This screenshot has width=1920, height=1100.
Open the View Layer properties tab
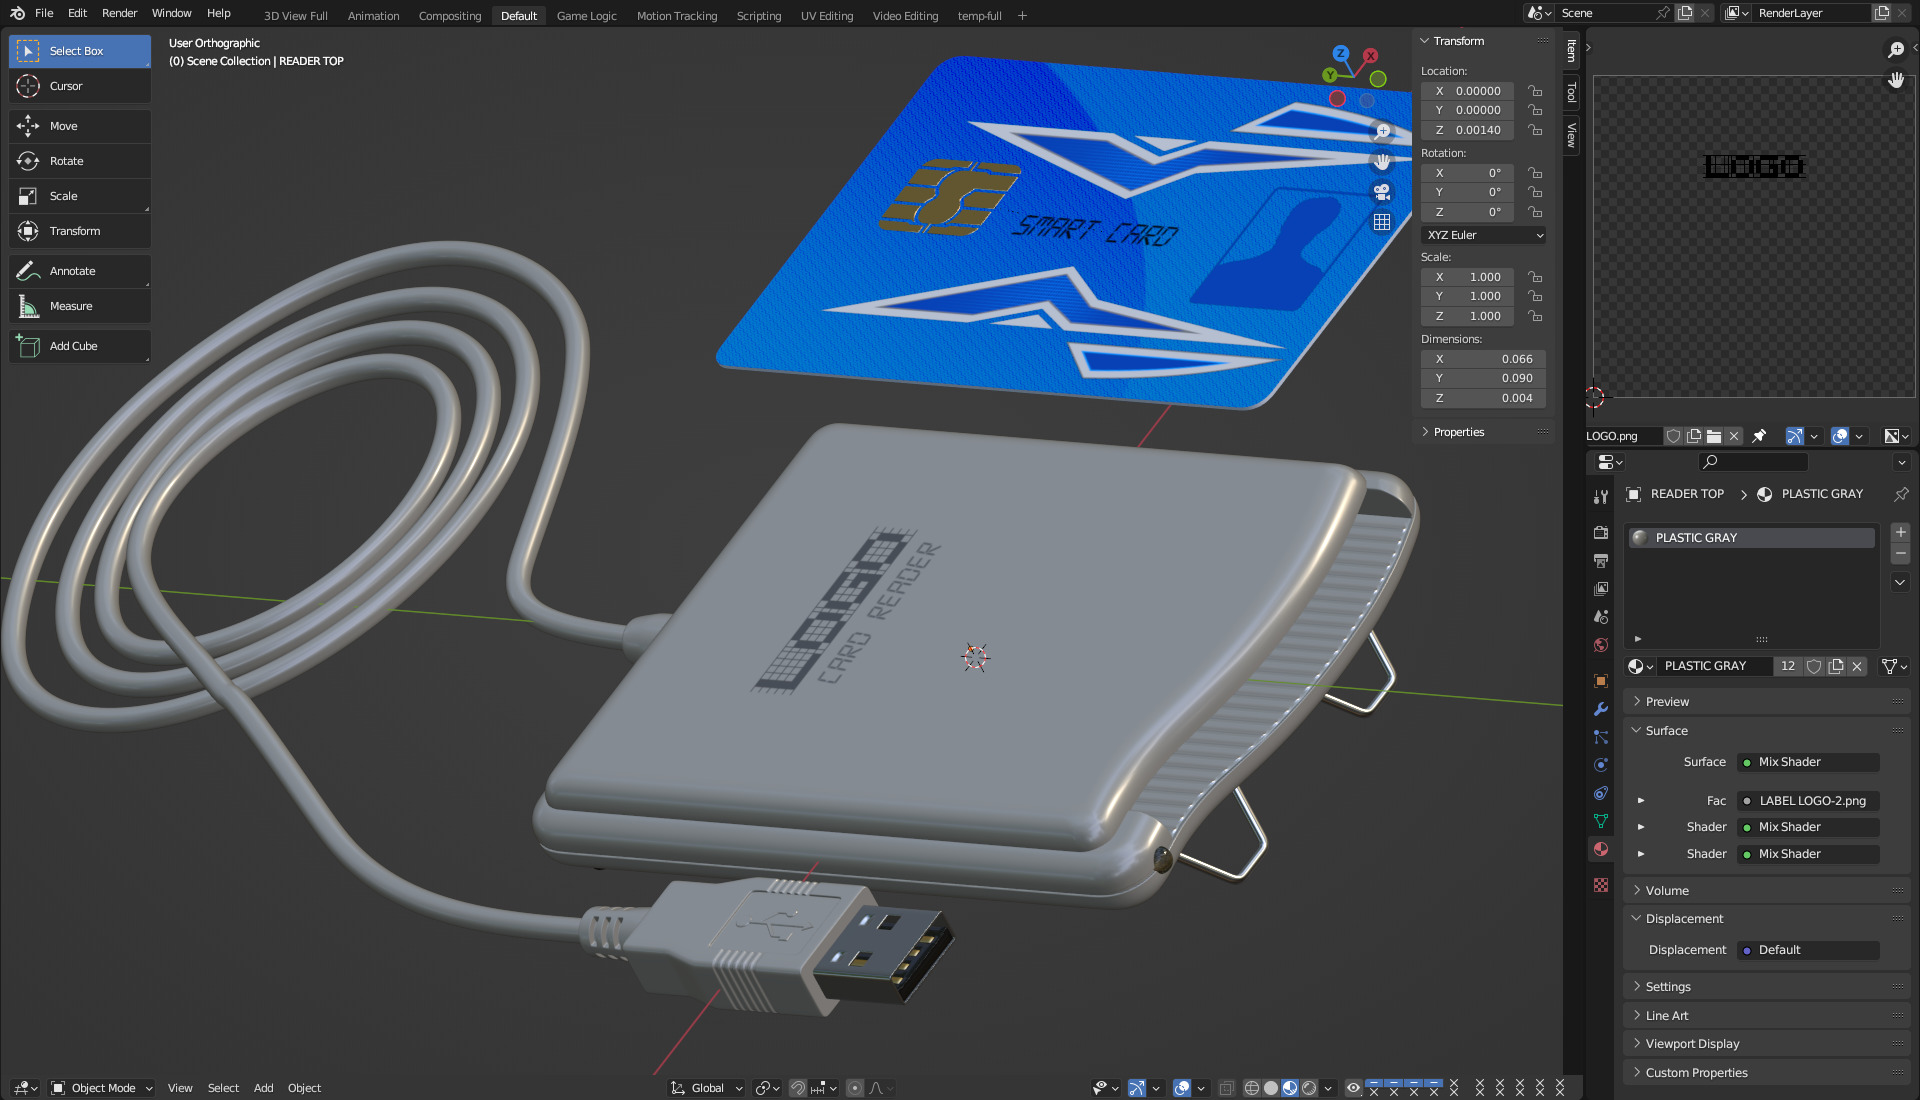(x=1601, y=589)
